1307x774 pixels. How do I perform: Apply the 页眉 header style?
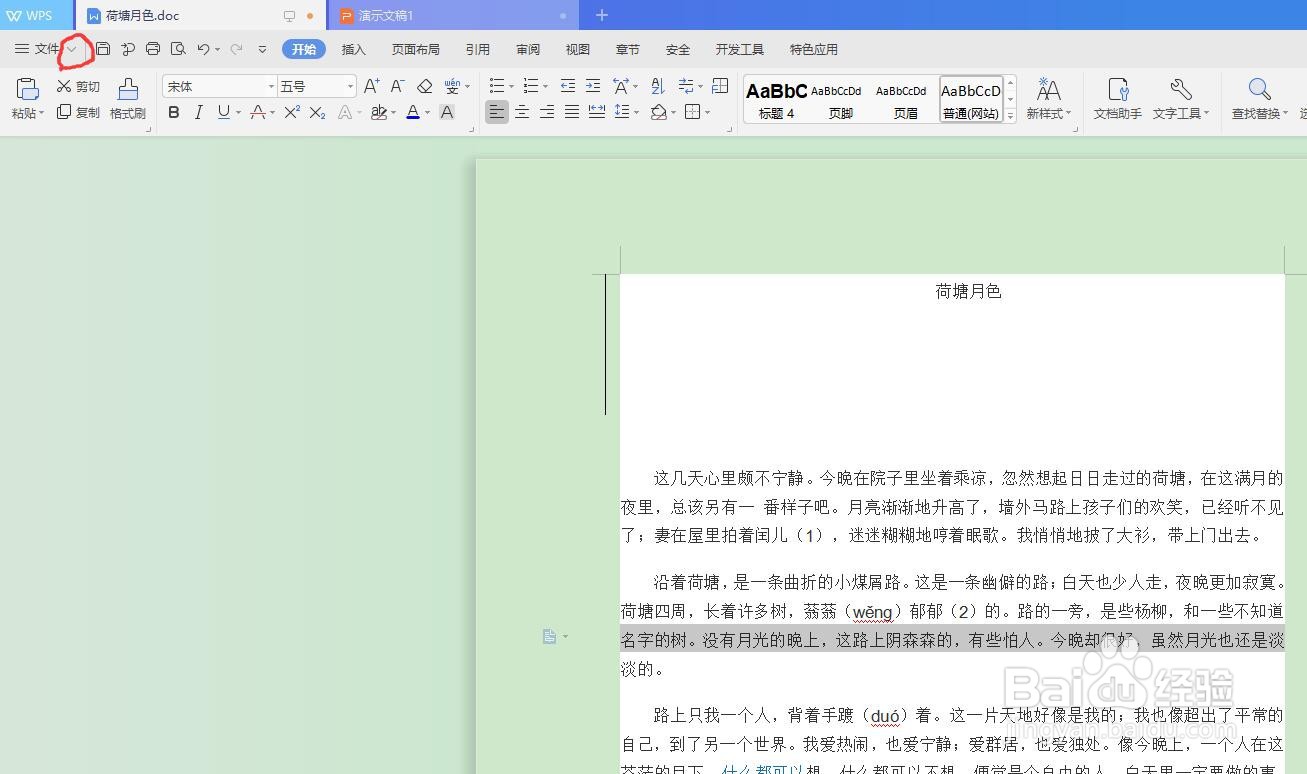906,99
